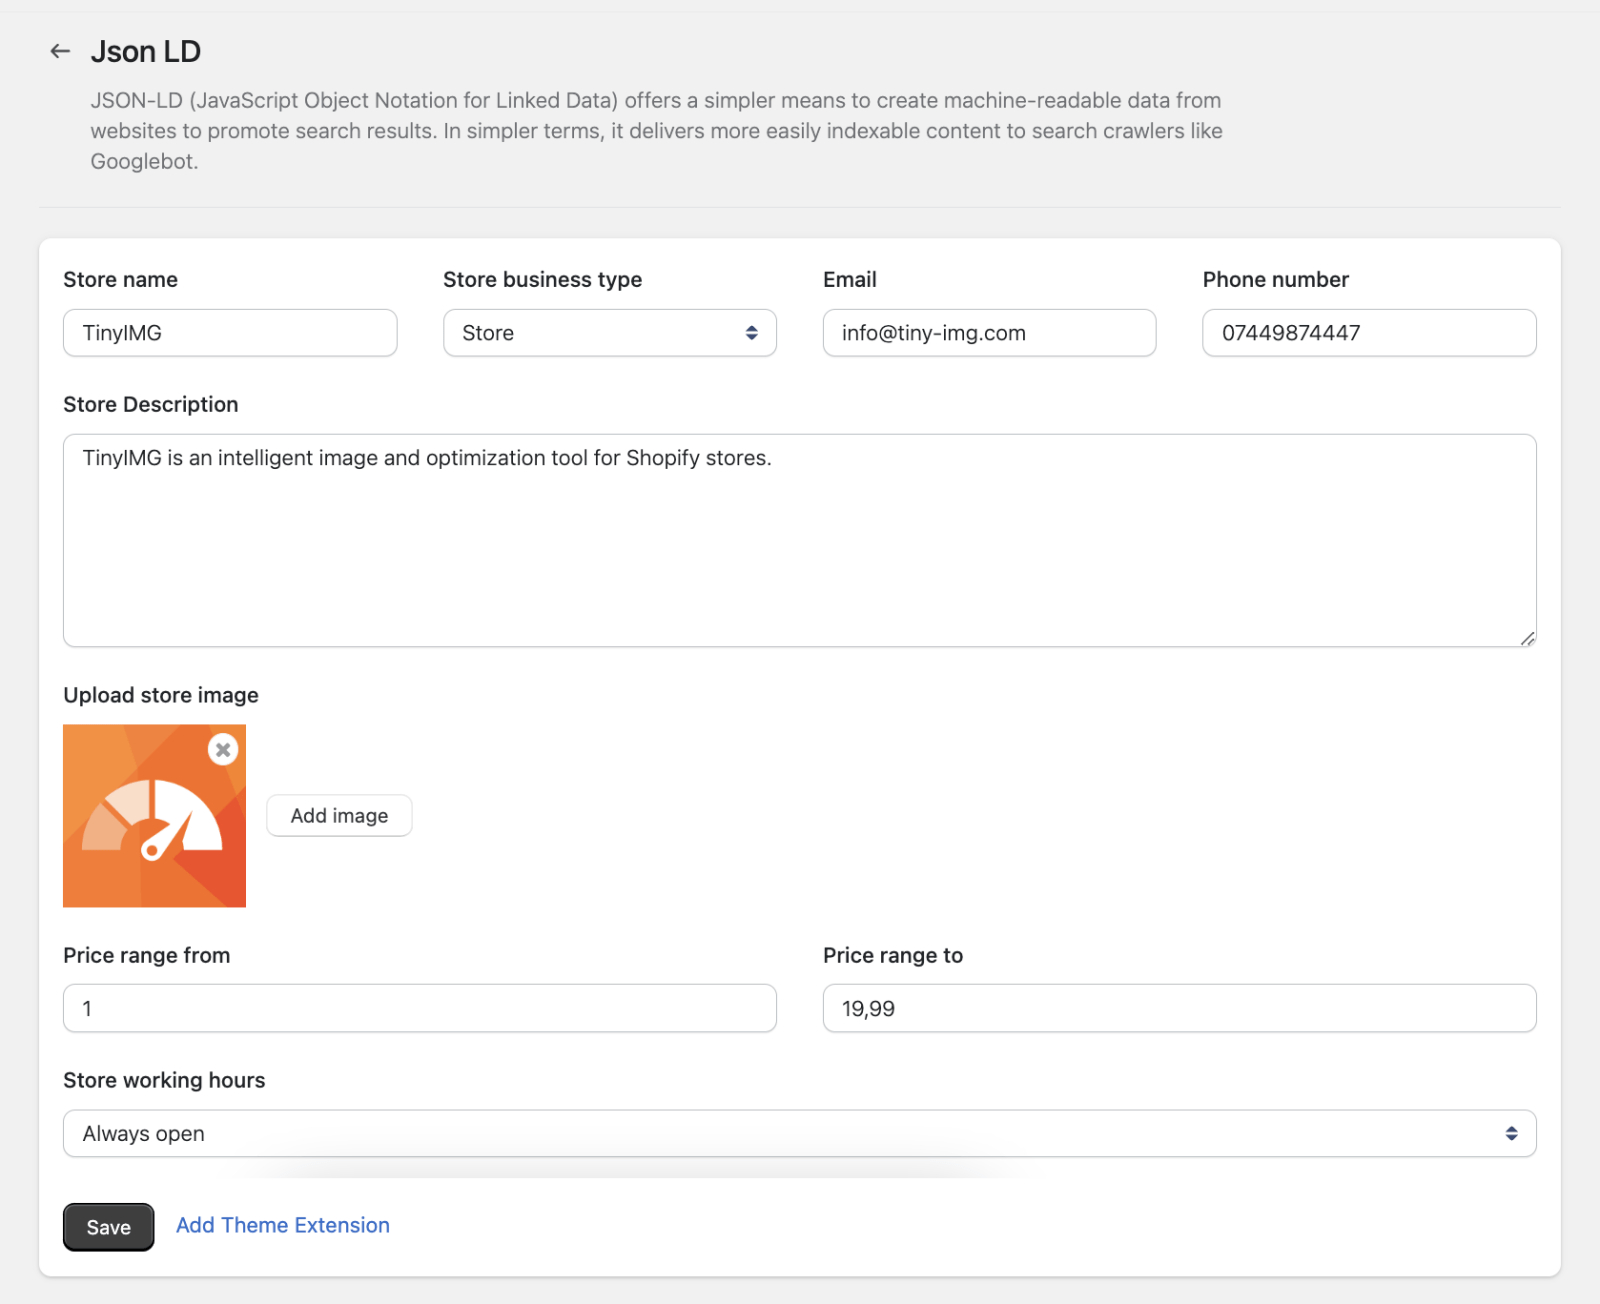Open the Store business type dropdown
Image resolution: width=1600 pixels, height=1304 pixels.
[x=610, y=333]
